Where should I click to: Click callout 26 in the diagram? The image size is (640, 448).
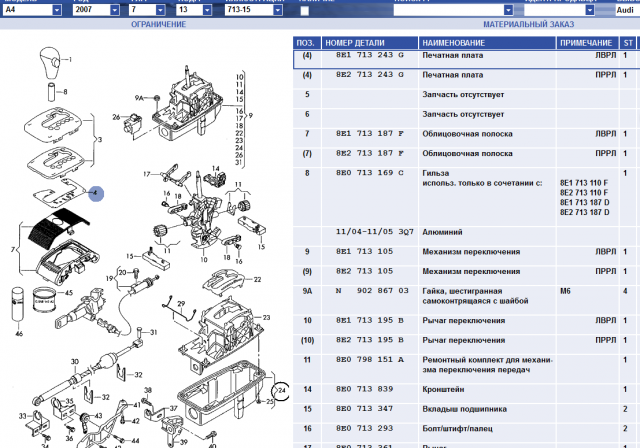pos(117,117)
